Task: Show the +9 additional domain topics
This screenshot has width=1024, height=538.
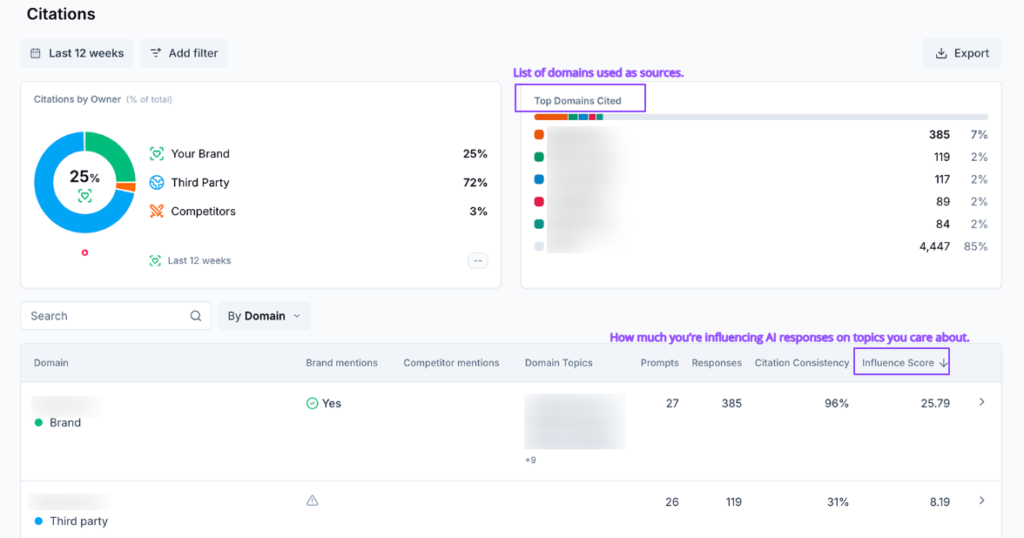Action: tap(531, 460)
